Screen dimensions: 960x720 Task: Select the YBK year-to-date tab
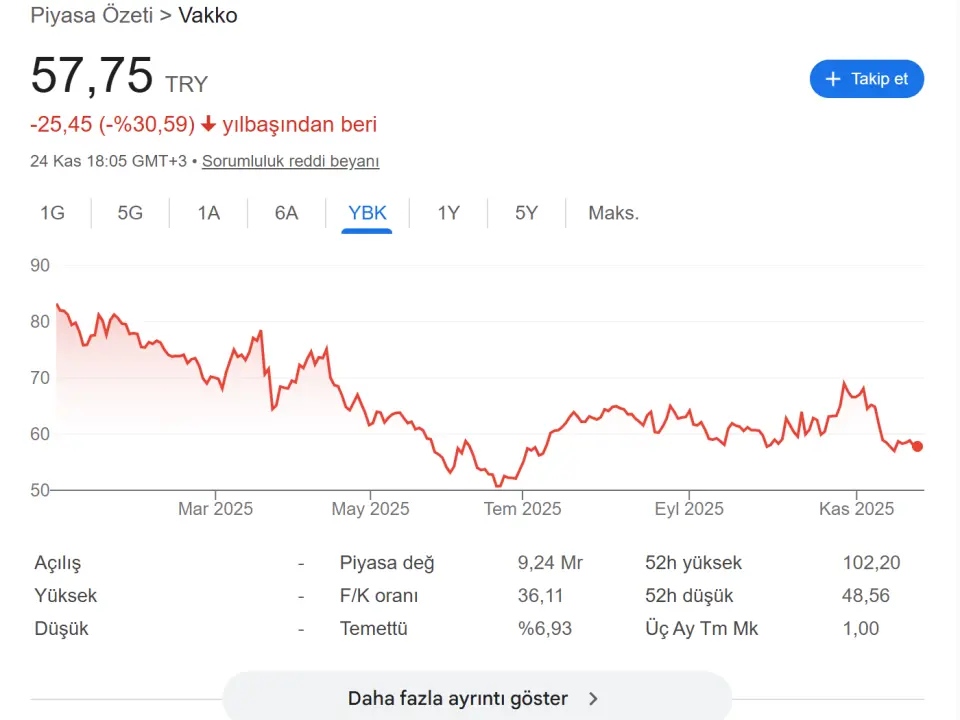click(x=366, y=213)
